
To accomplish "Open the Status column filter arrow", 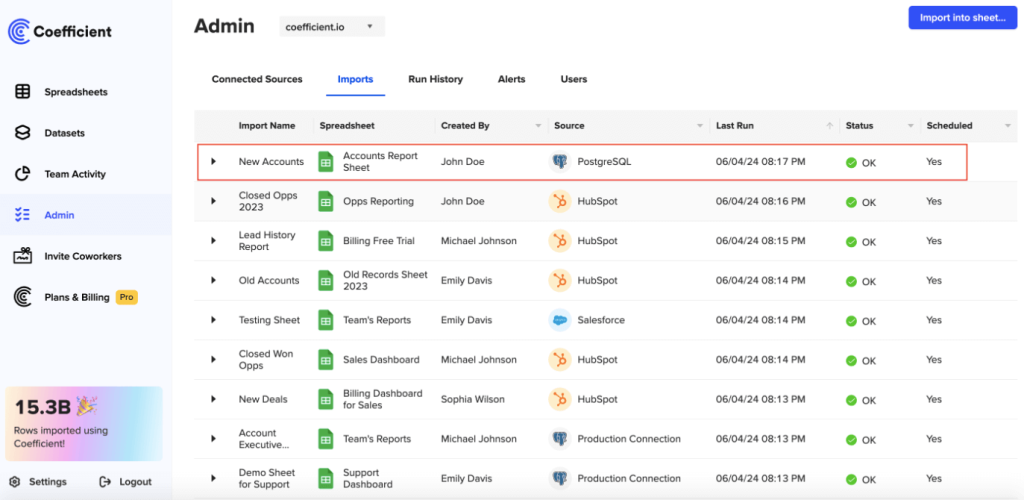I will (910, 125).
